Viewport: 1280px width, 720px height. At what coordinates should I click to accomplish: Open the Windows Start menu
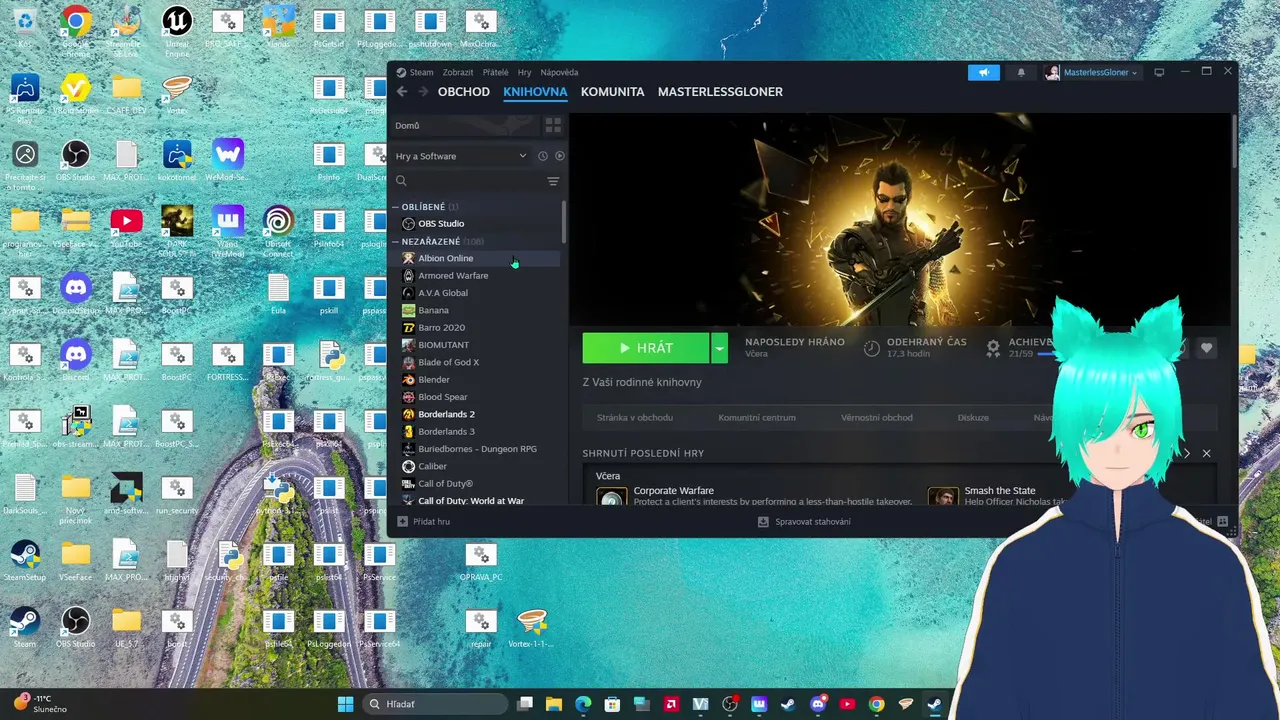click(345, 704)
